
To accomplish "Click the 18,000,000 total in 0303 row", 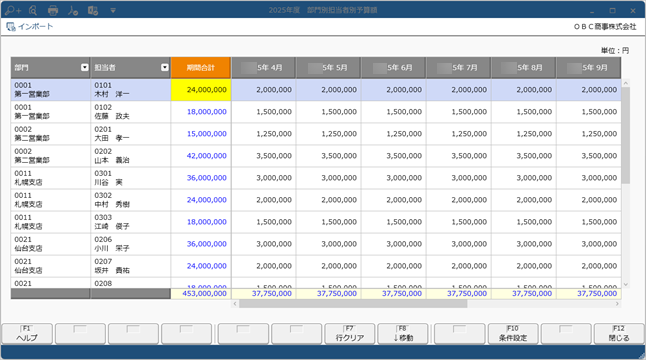I will [201, 222].
